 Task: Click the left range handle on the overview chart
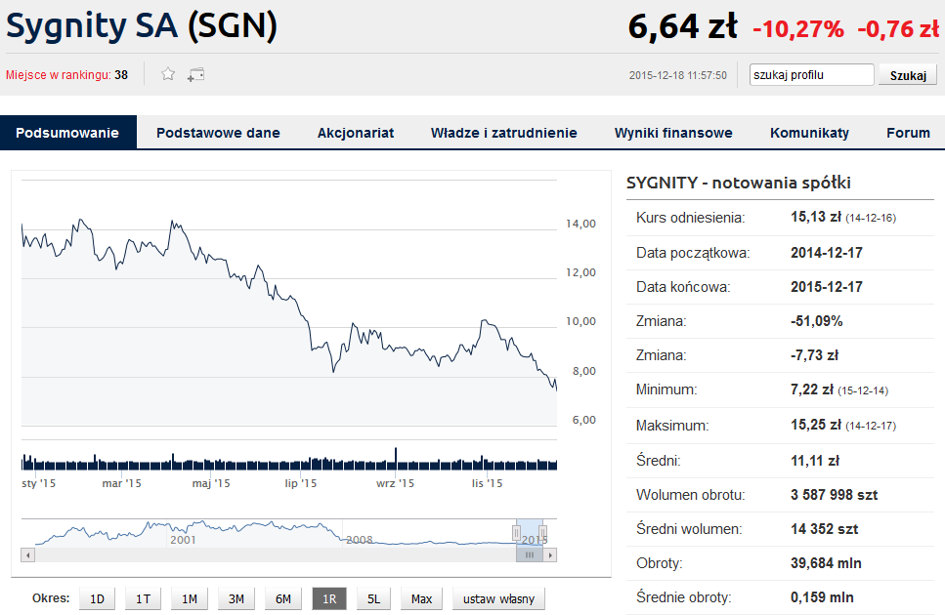[x=516, y=532]
